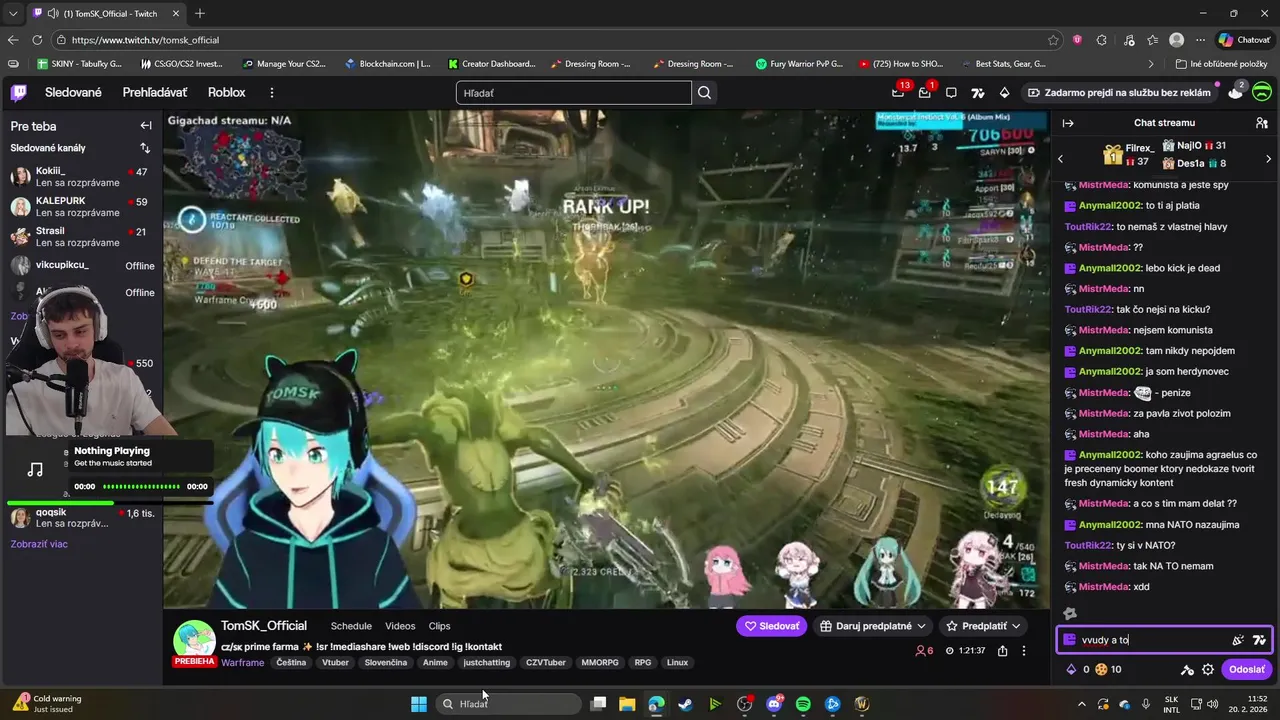
Task: Open stream options three-dot menu
Action: pos(1024,651)
